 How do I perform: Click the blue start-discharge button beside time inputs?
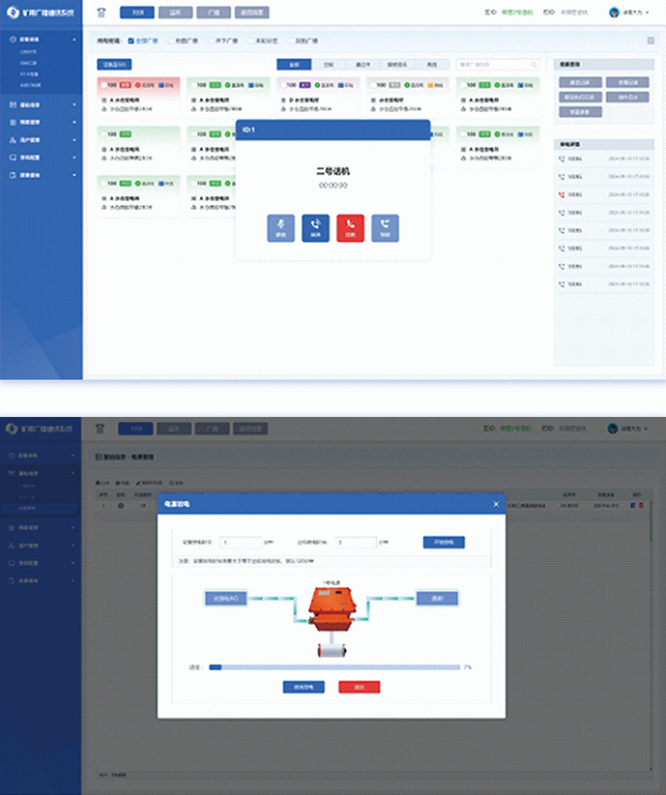[x=443, y=542]
